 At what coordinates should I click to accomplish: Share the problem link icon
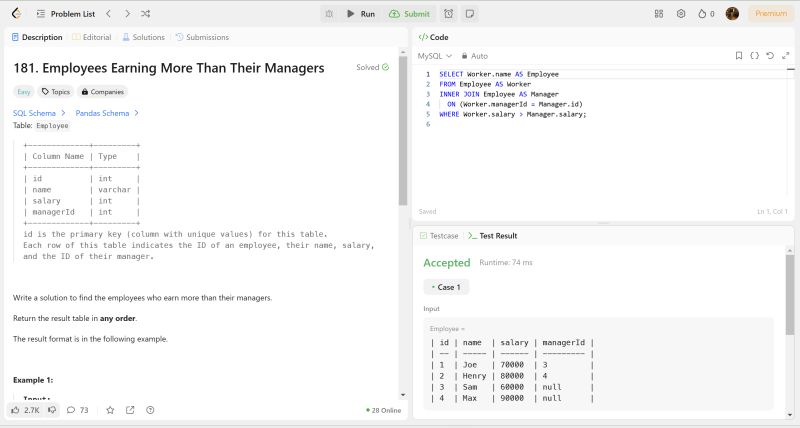[x=130, y=410]
